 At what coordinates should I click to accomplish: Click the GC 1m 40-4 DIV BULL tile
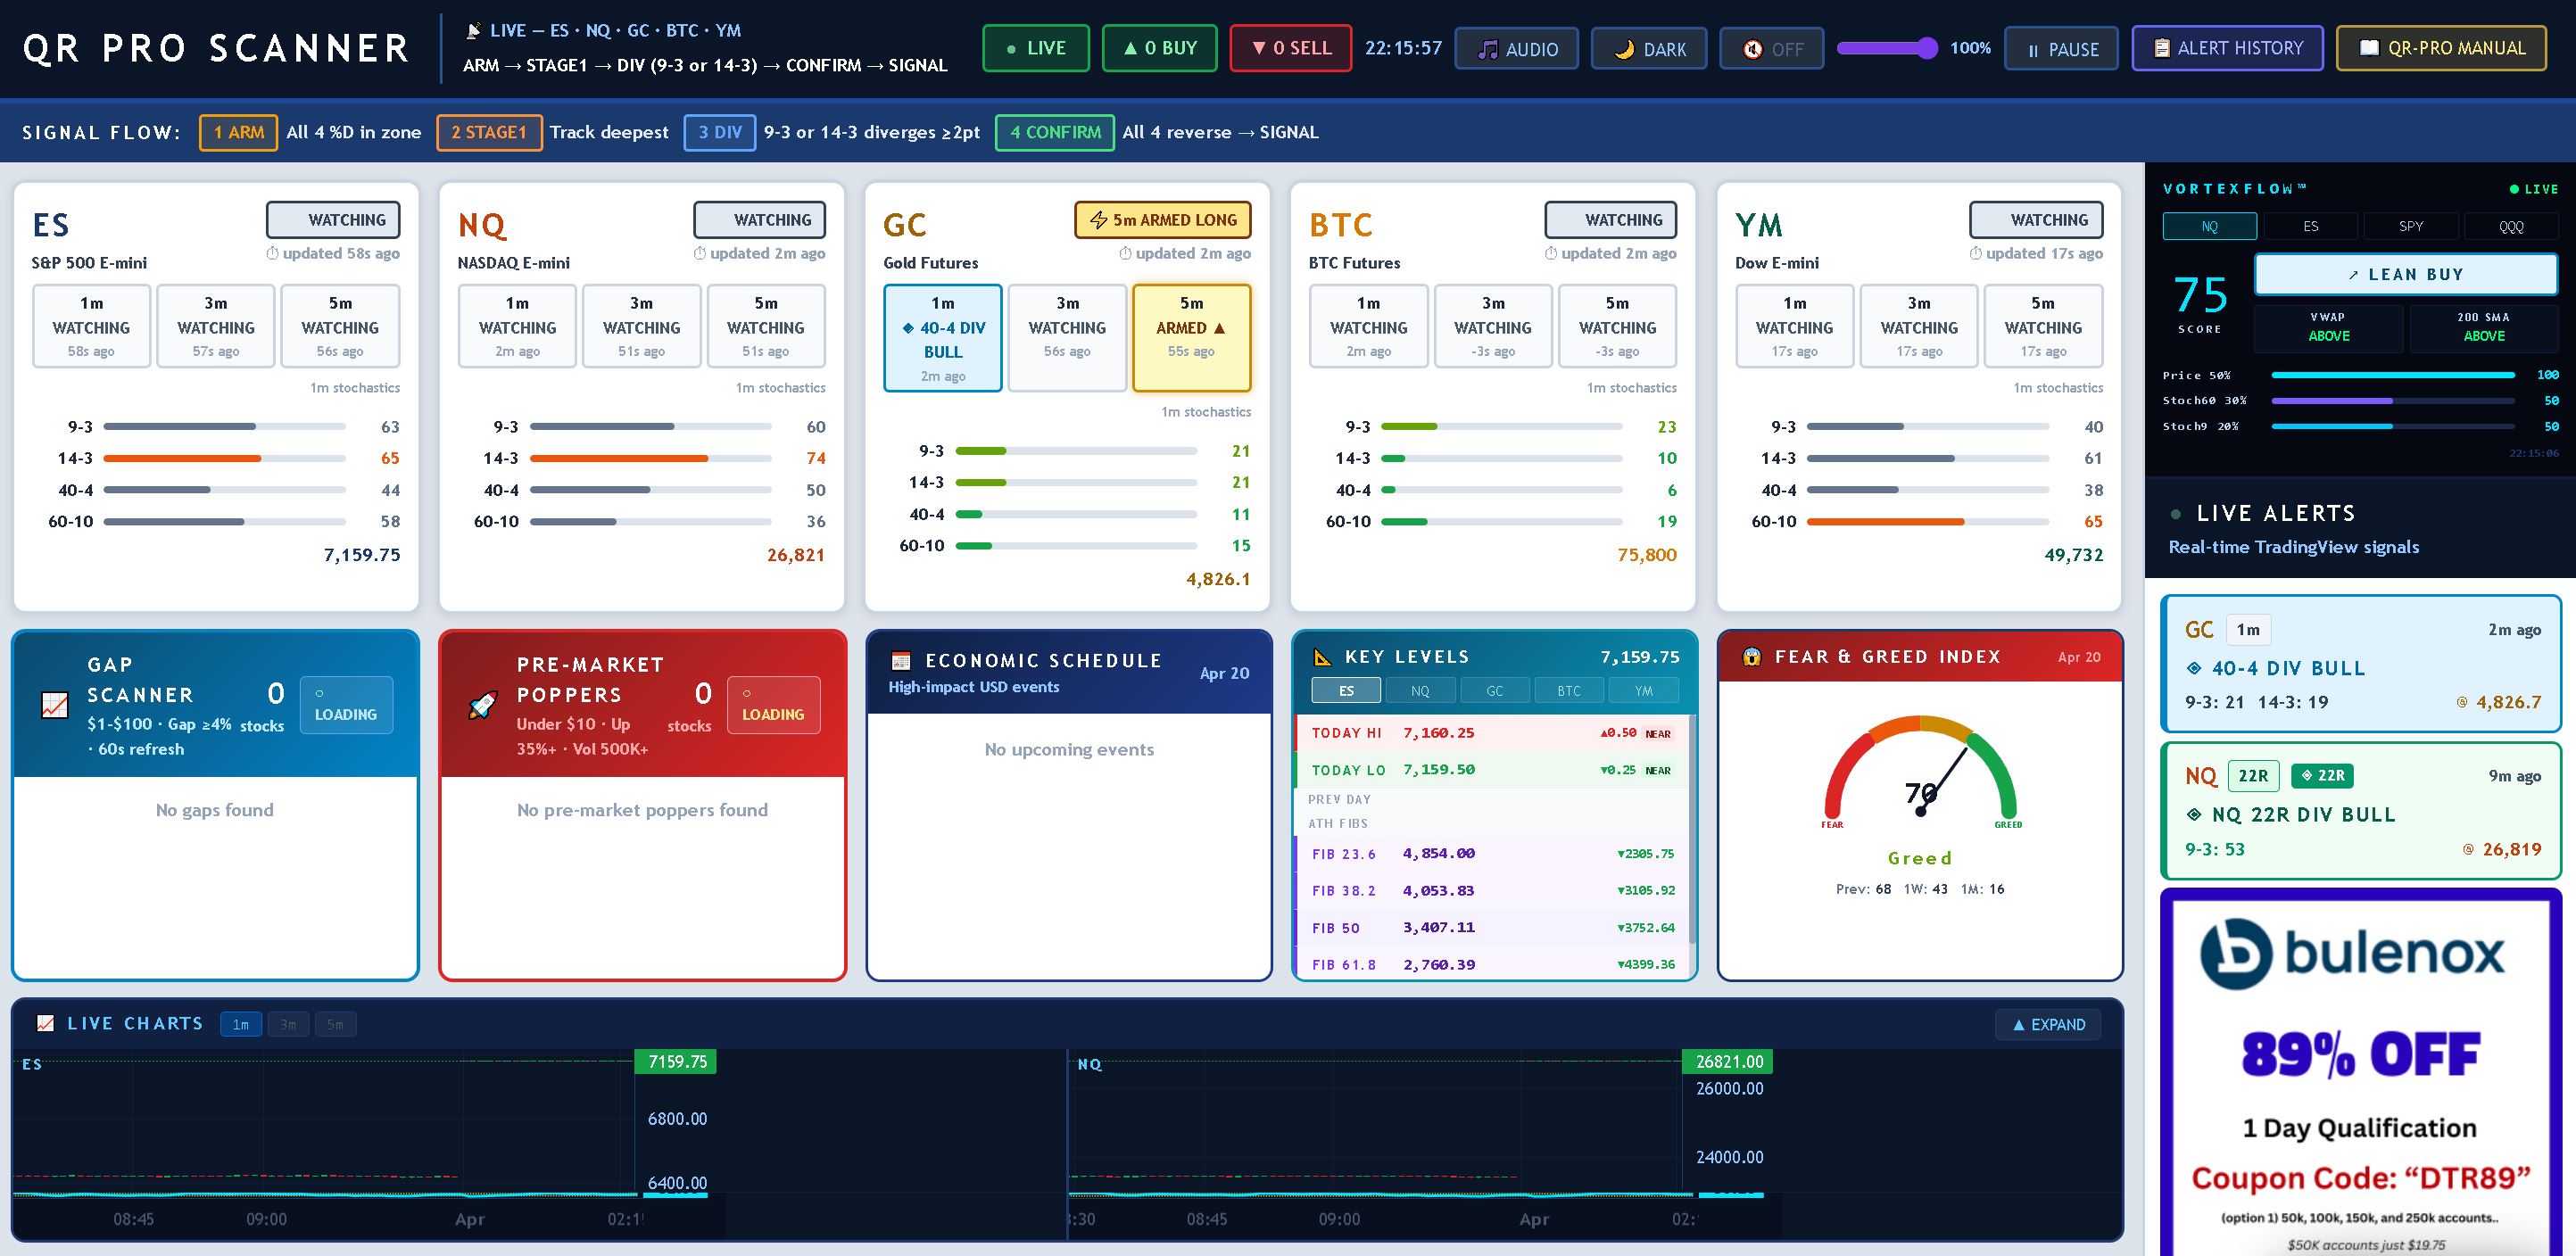pos(942,338)
